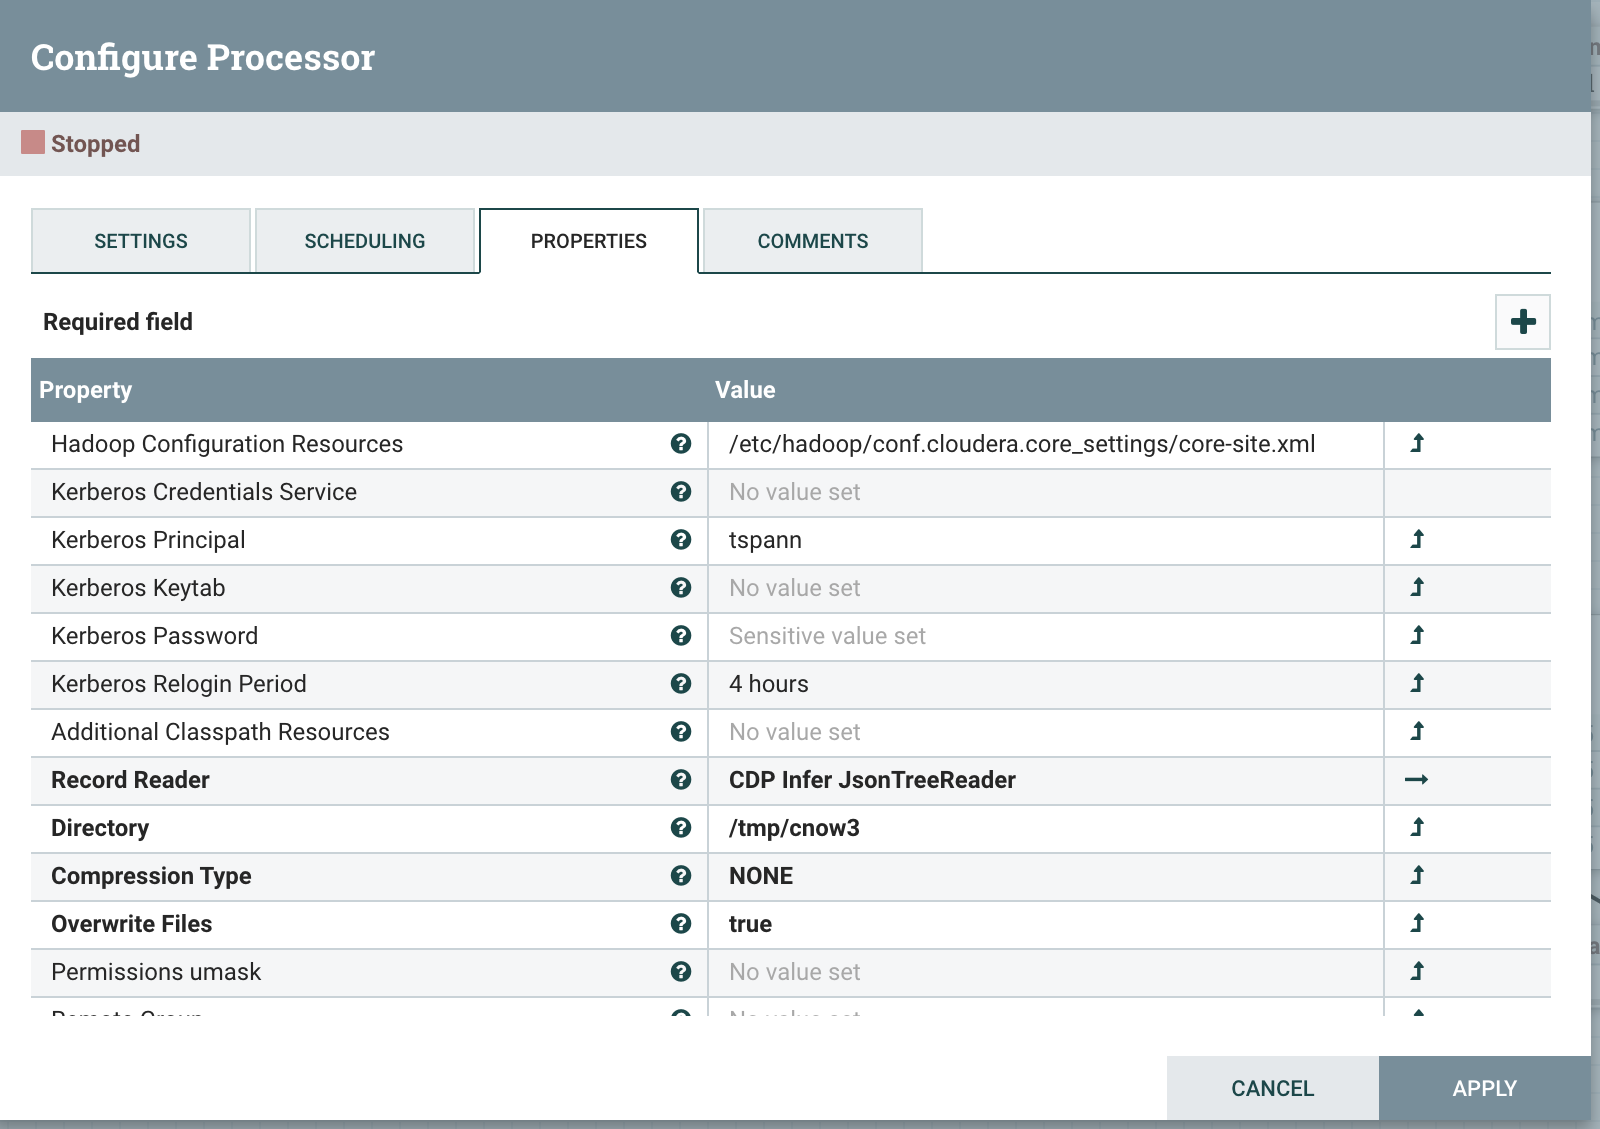Screen dimensions: 1600x1129
Task: Edit the tspann principal value
Action: 1046,540
